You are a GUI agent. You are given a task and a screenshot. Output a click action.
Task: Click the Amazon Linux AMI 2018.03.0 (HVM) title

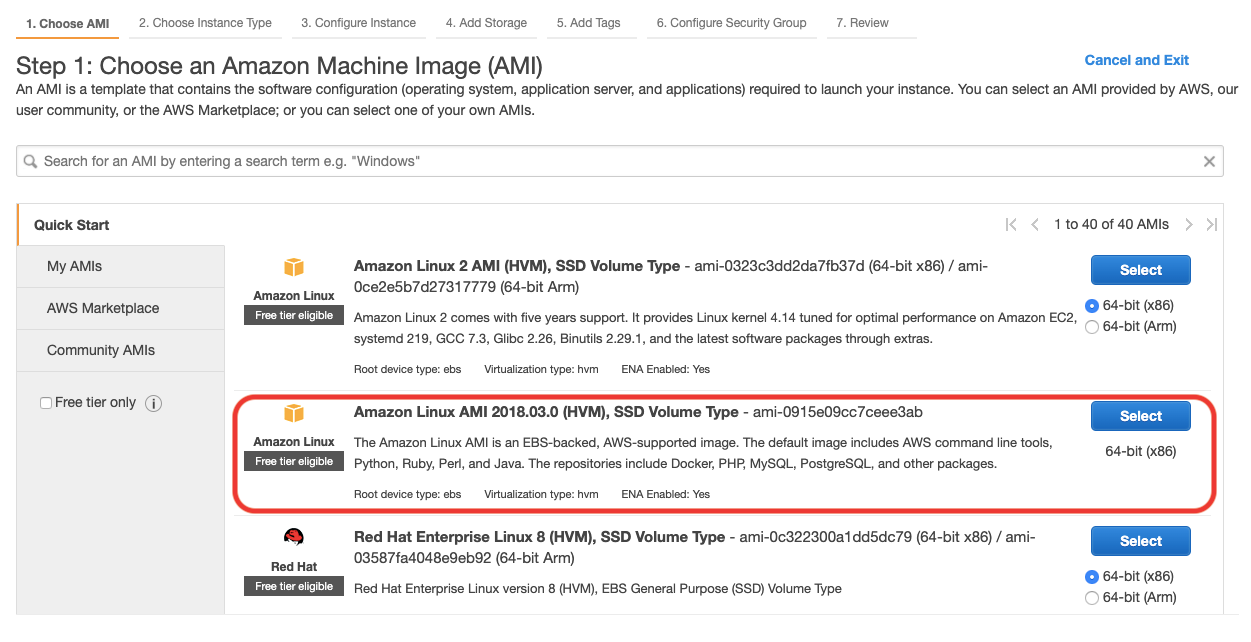[546, 412]
